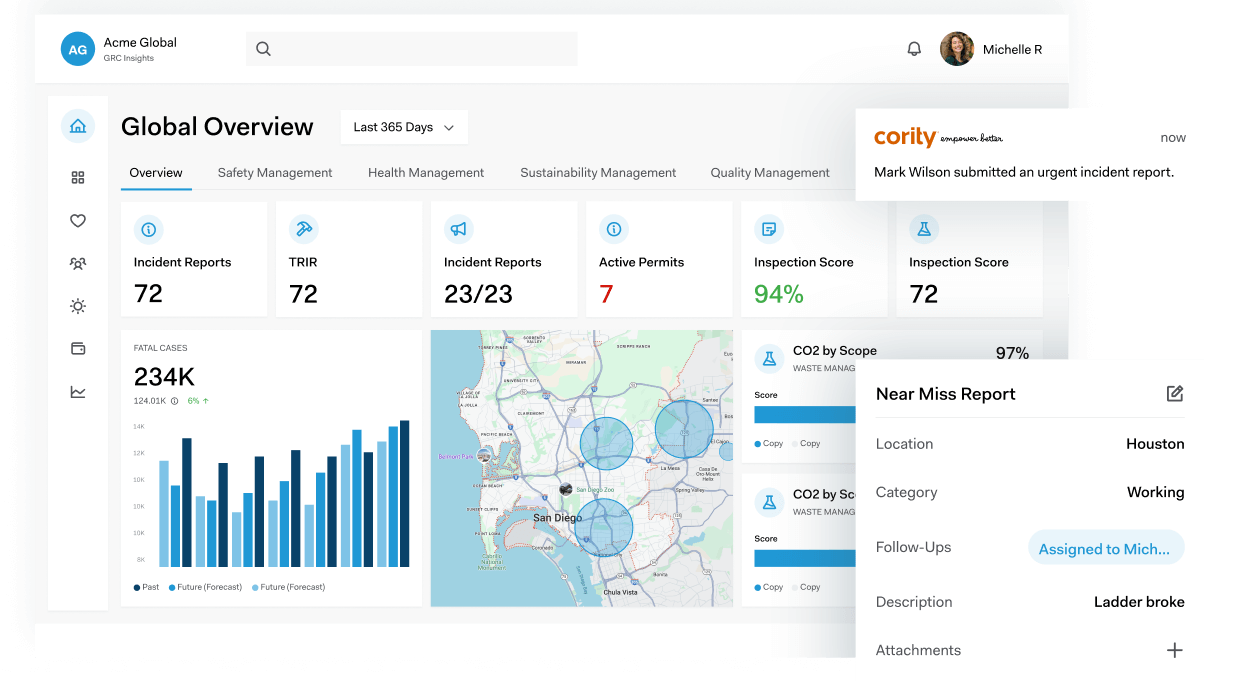Open the Health Management tab

[426, 173]
